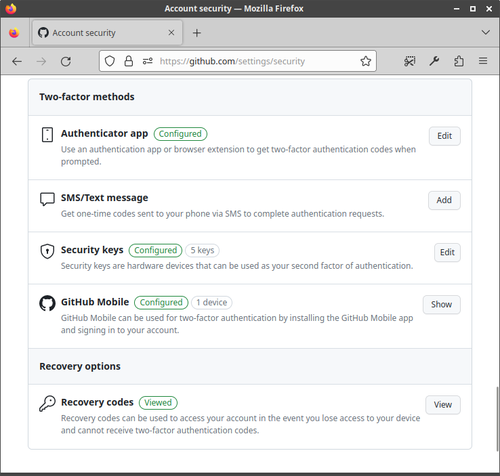The width and height of the screenshot is (500, 476).
Task: Expand the list all tabs chevron
Action: point(486,32)
